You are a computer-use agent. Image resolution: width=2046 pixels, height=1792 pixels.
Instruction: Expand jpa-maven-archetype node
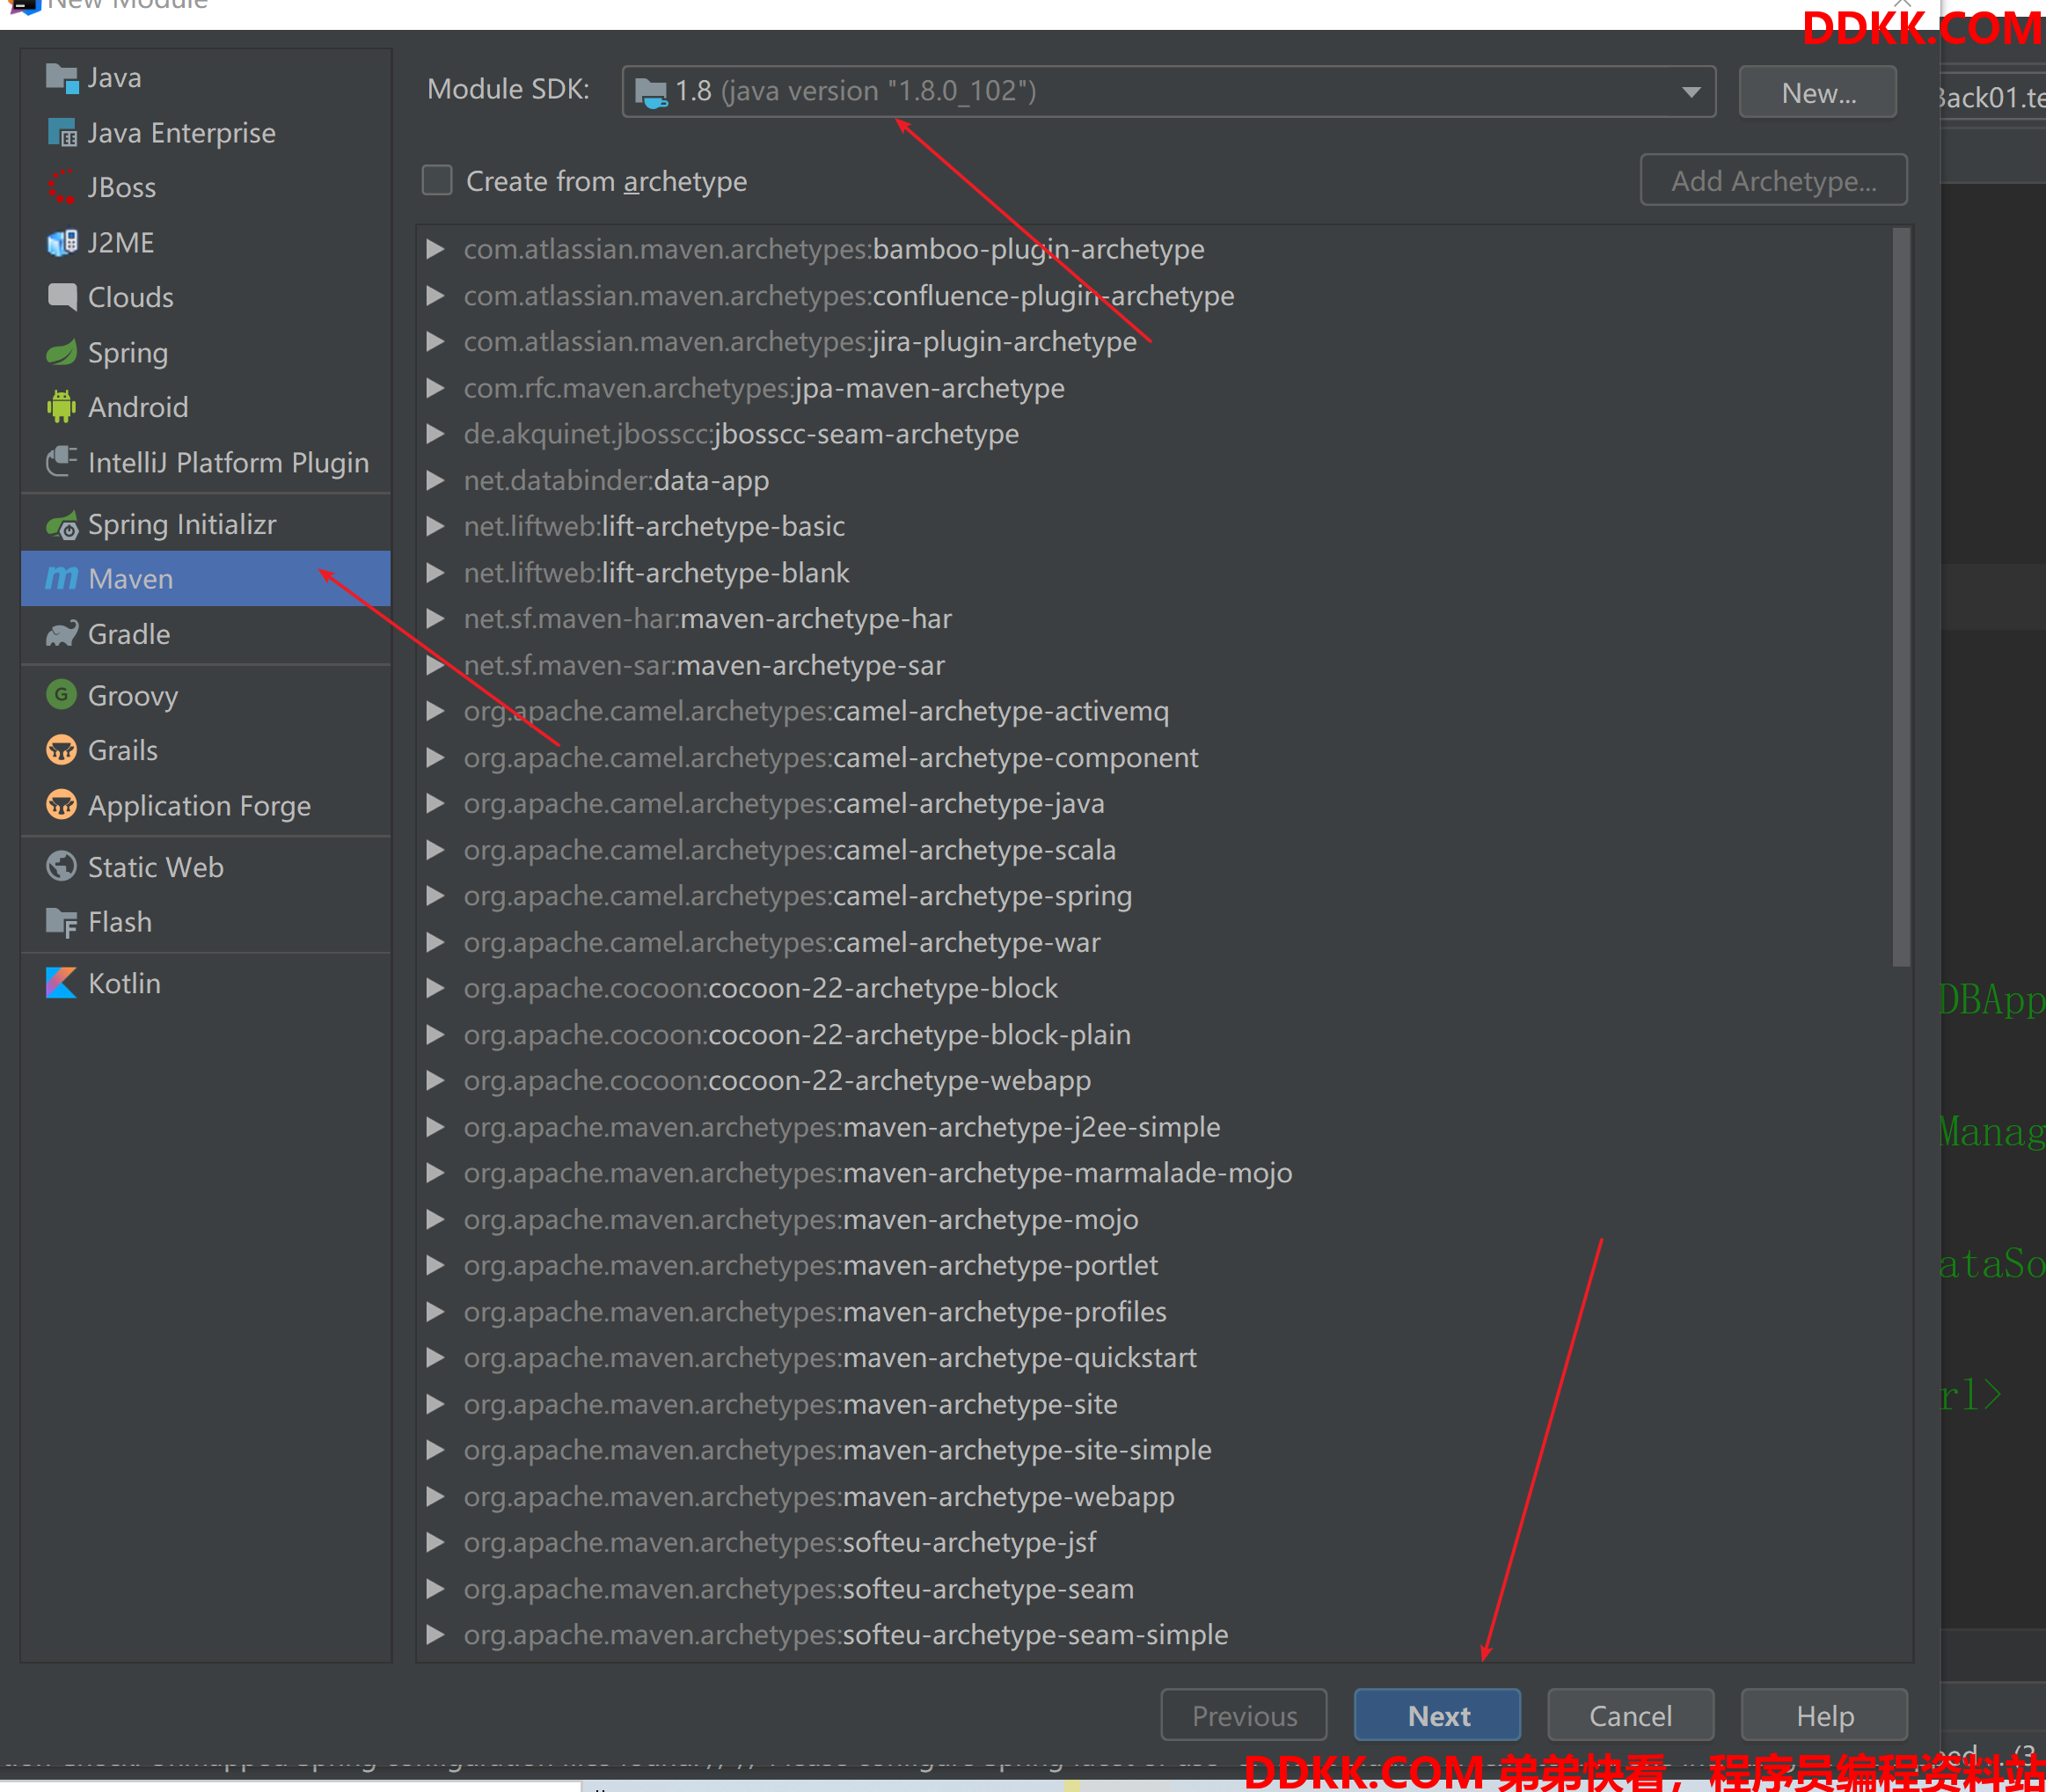pyautogui.click(x=436, y=388)
